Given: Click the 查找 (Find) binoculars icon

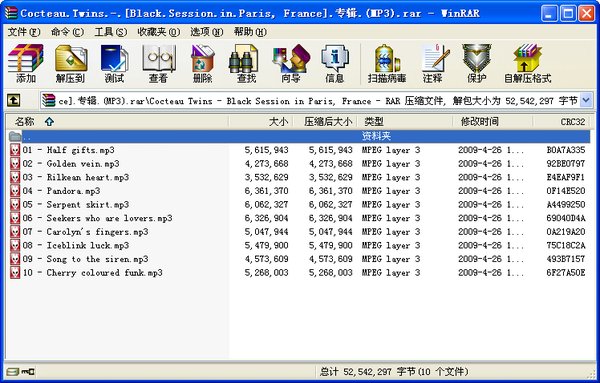Looking at the screenshot, I should 243,58.
